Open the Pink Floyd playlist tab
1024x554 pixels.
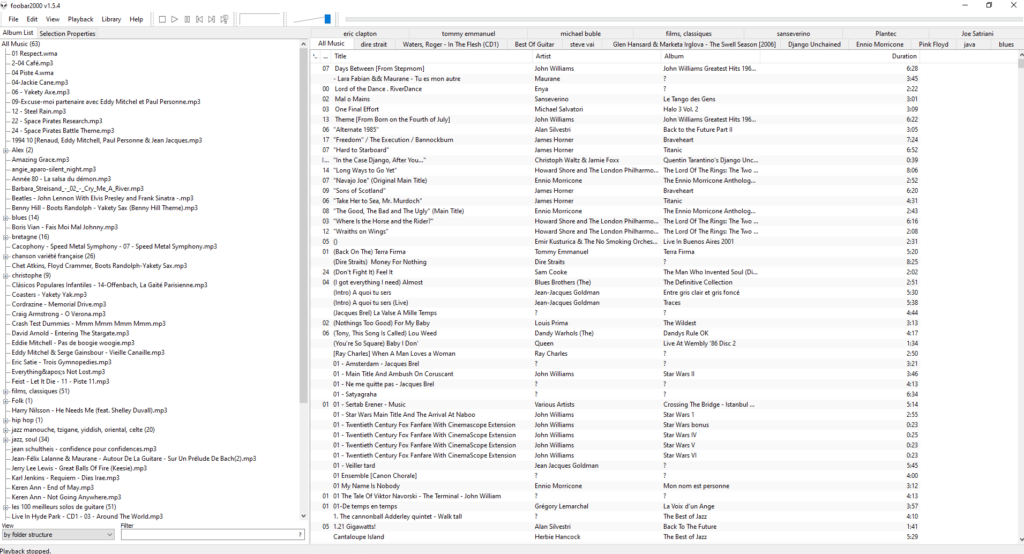[x=933, y=44]
